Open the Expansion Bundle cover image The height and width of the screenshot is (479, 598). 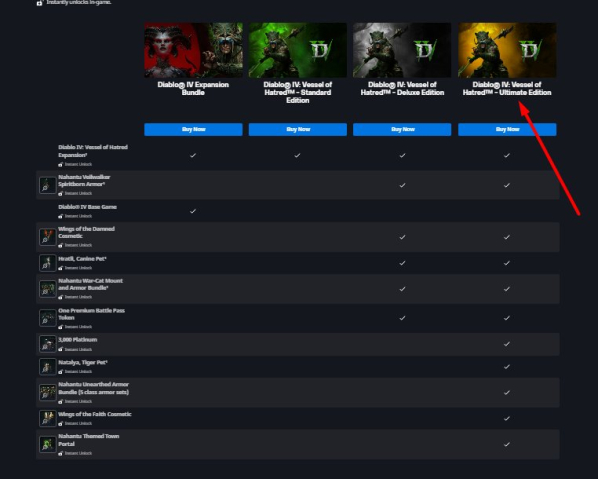pyautogui.click(x=193, y=50)
